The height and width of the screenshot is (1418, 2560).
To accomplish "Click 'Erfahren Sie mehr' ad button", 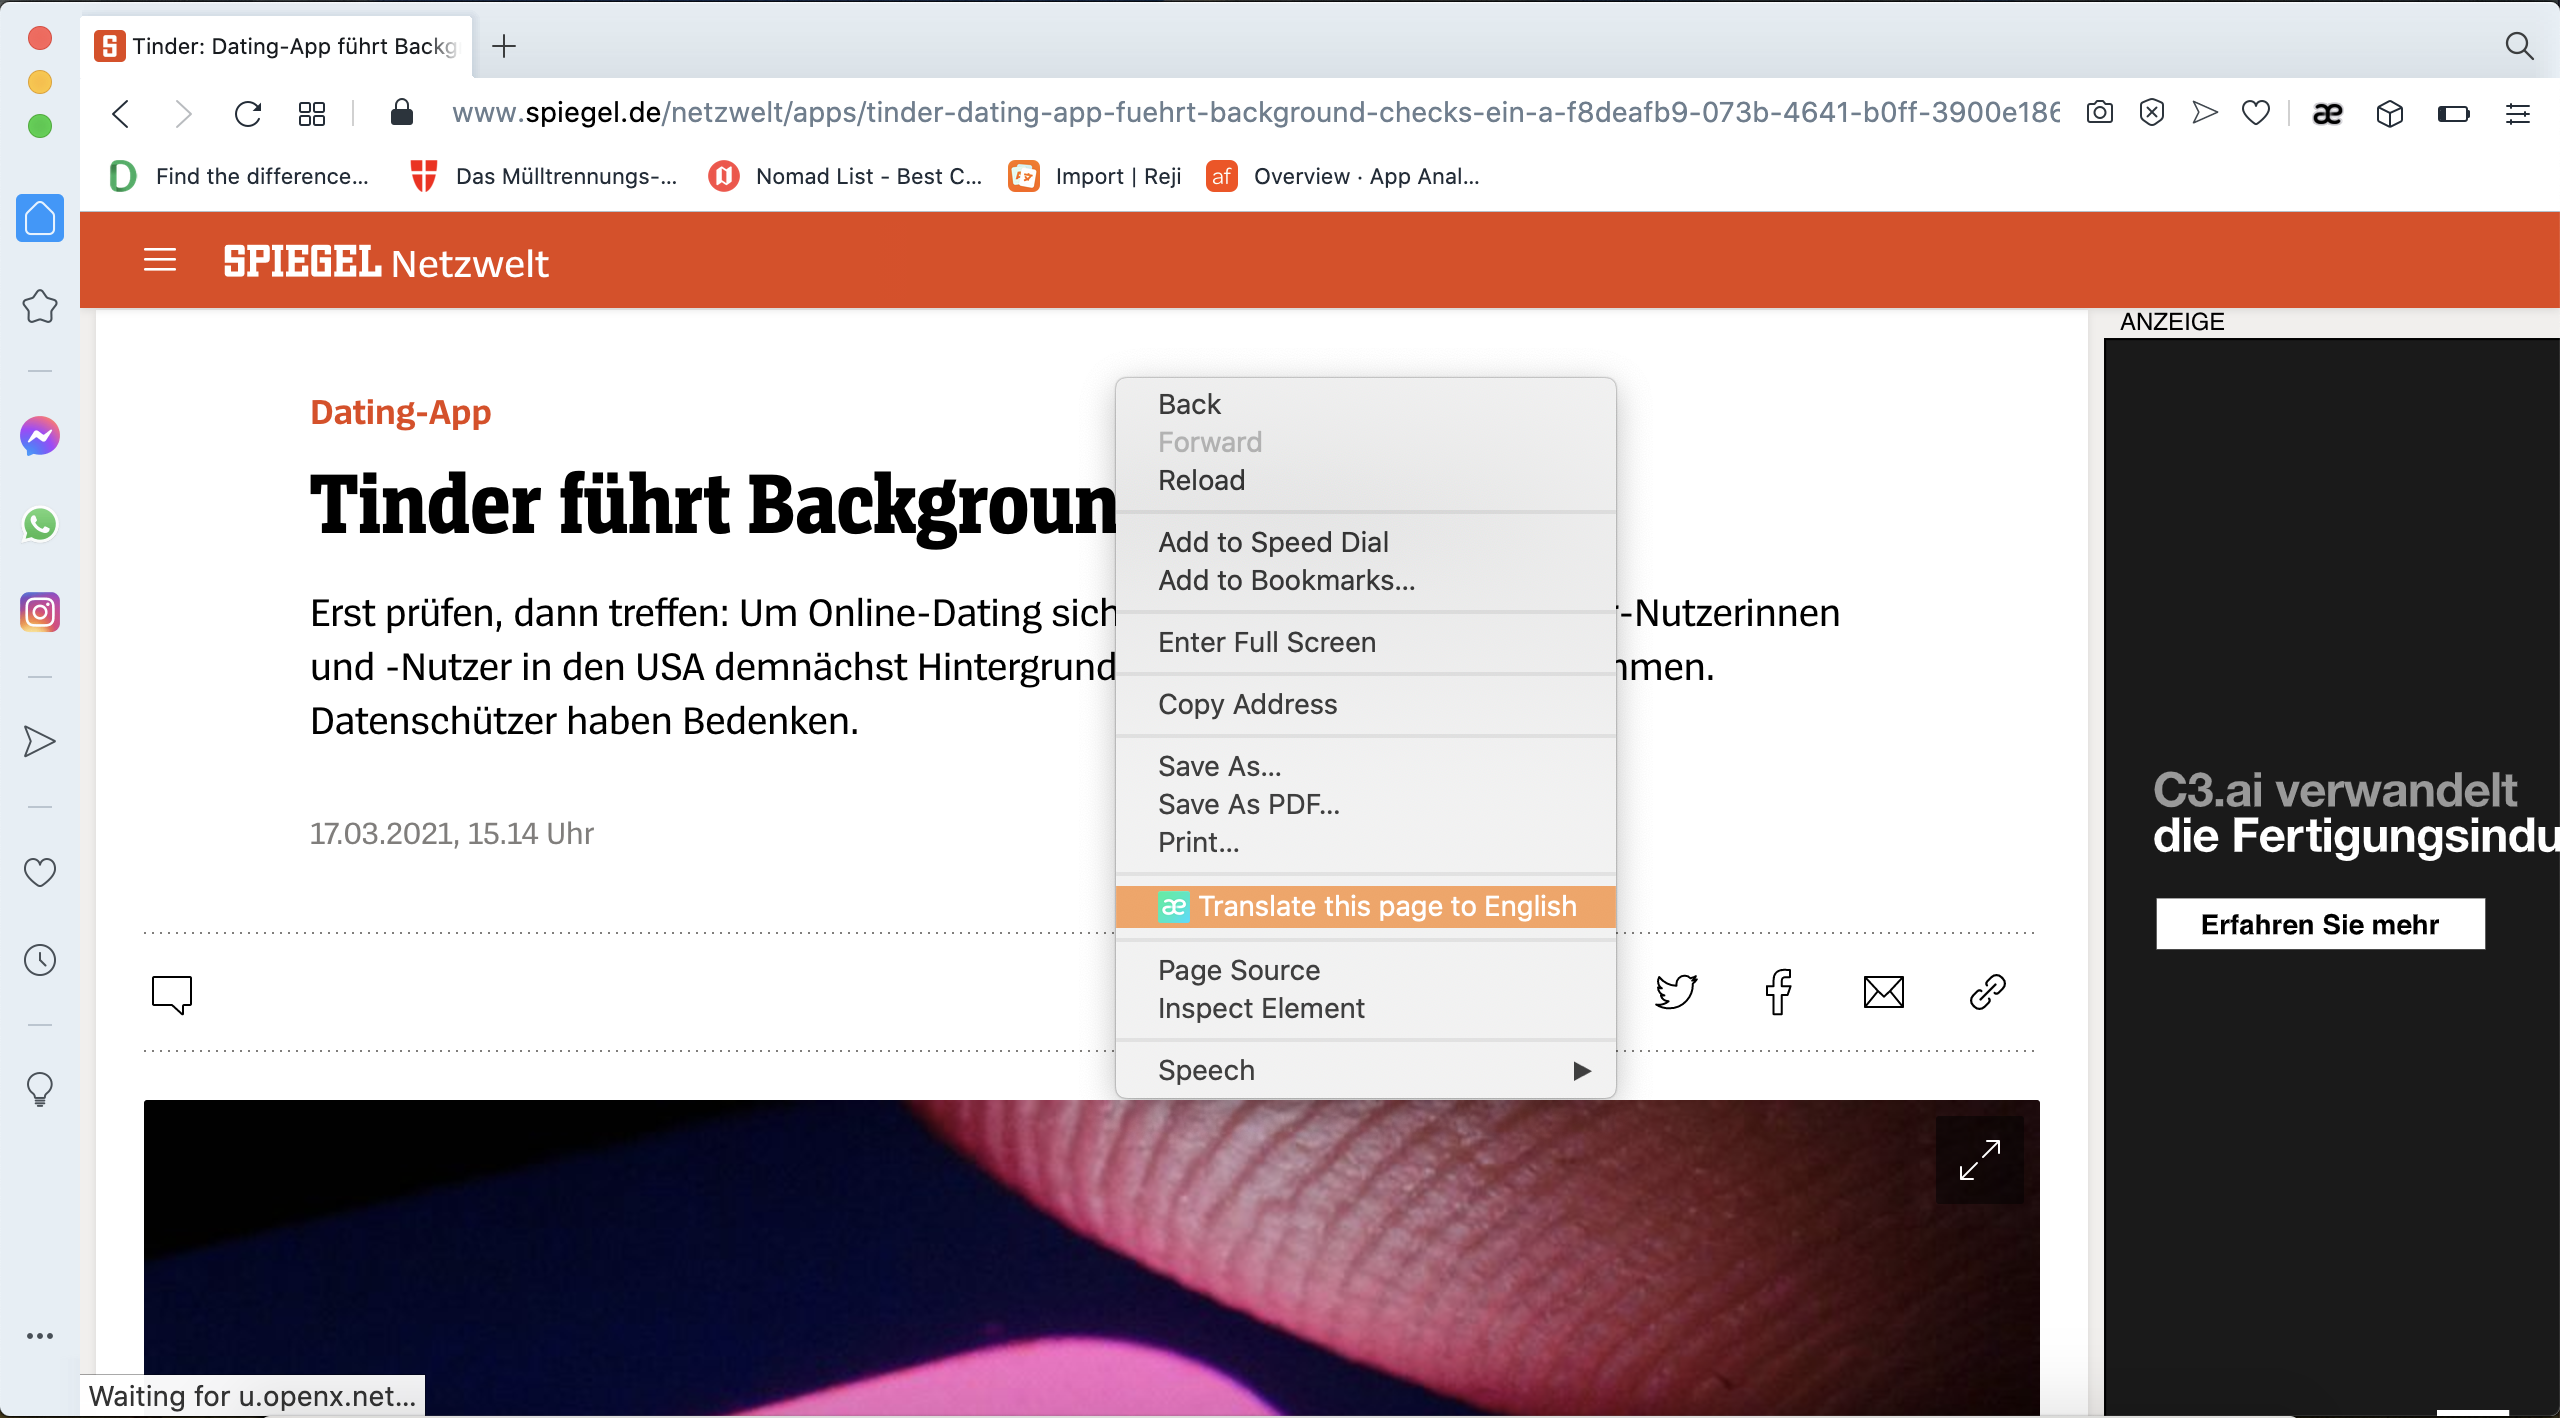I will [x=2320, y=924].
